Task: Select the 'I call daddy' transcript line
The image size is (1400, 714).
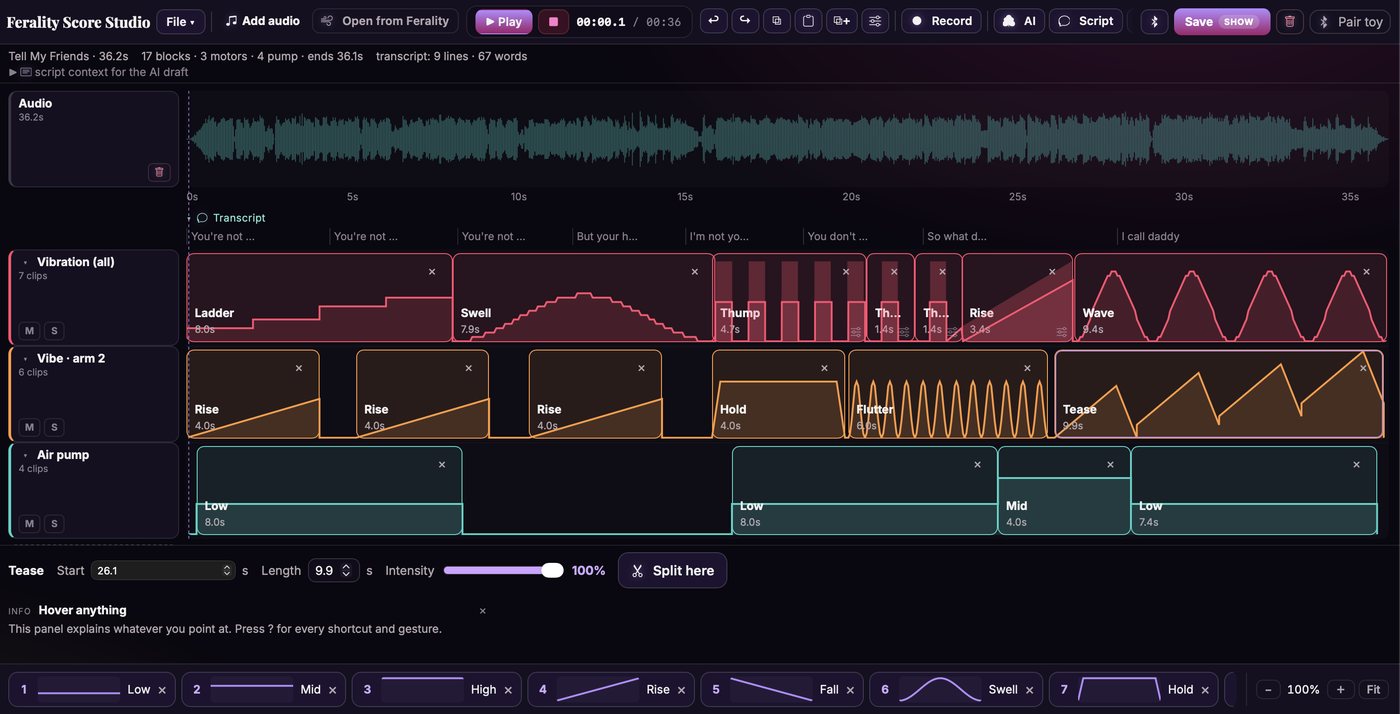Action: [x=1150, y=237]
